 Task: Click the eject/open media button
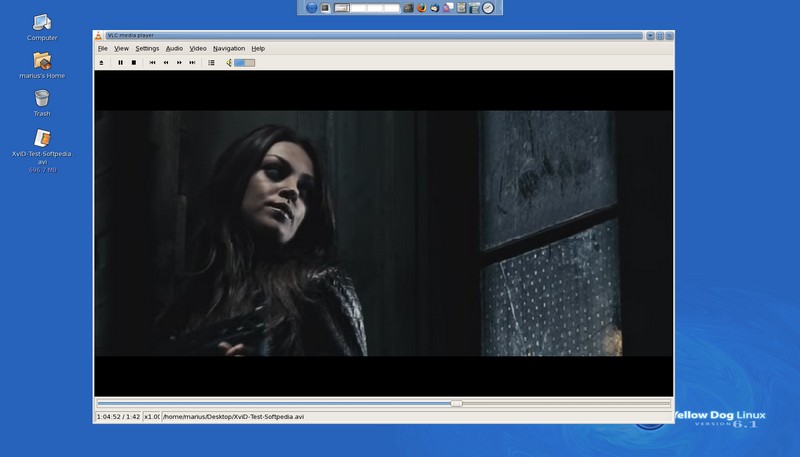pyautogui.click(x=102, y=63)
